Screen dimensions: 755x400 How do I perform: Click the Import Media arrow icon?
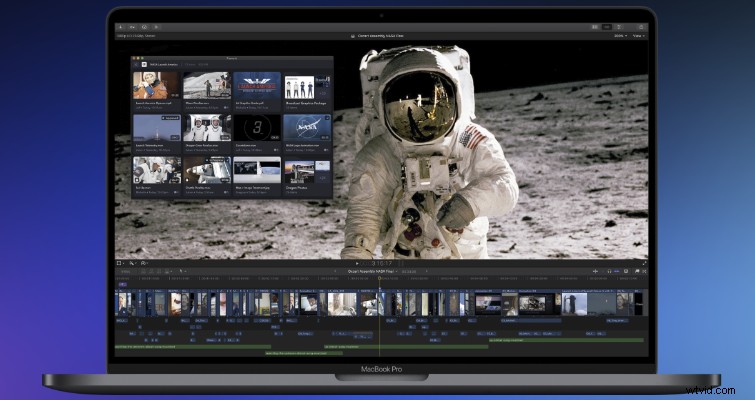[x=121, y=27]
